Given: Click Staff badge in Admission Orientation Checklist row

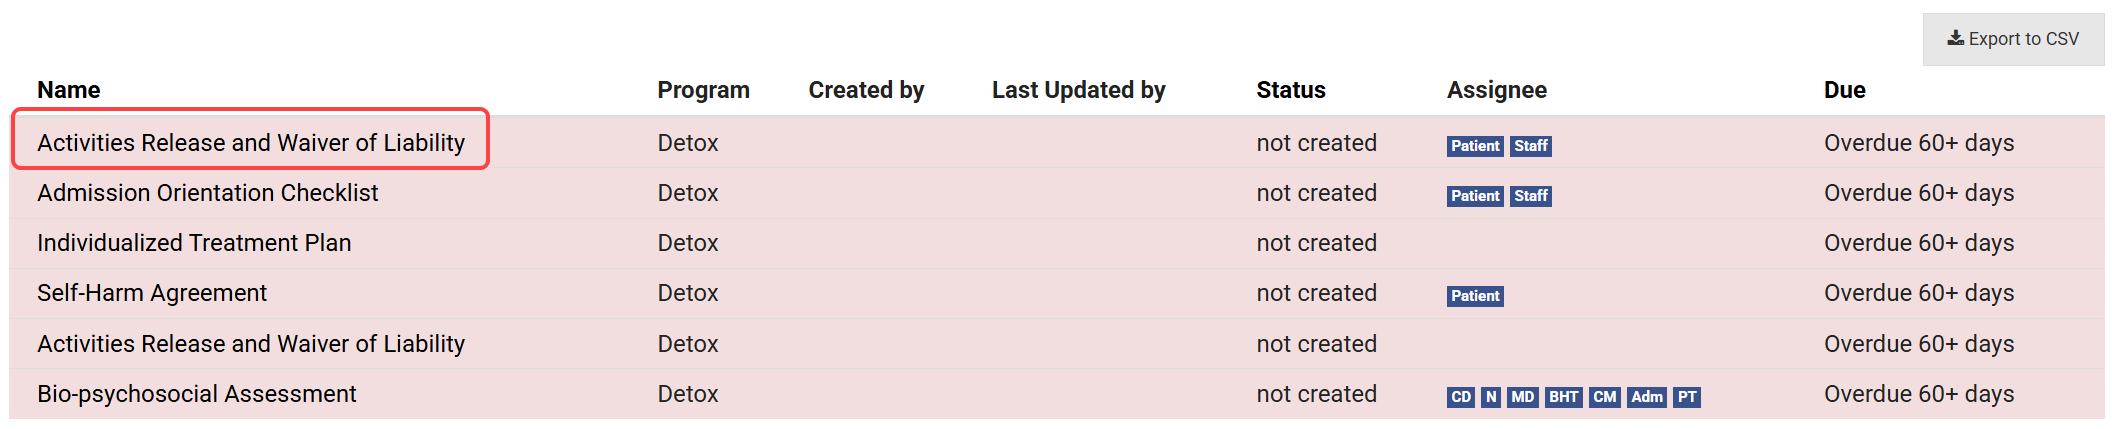Looking at the screenshot, I should coord(1530,196).
